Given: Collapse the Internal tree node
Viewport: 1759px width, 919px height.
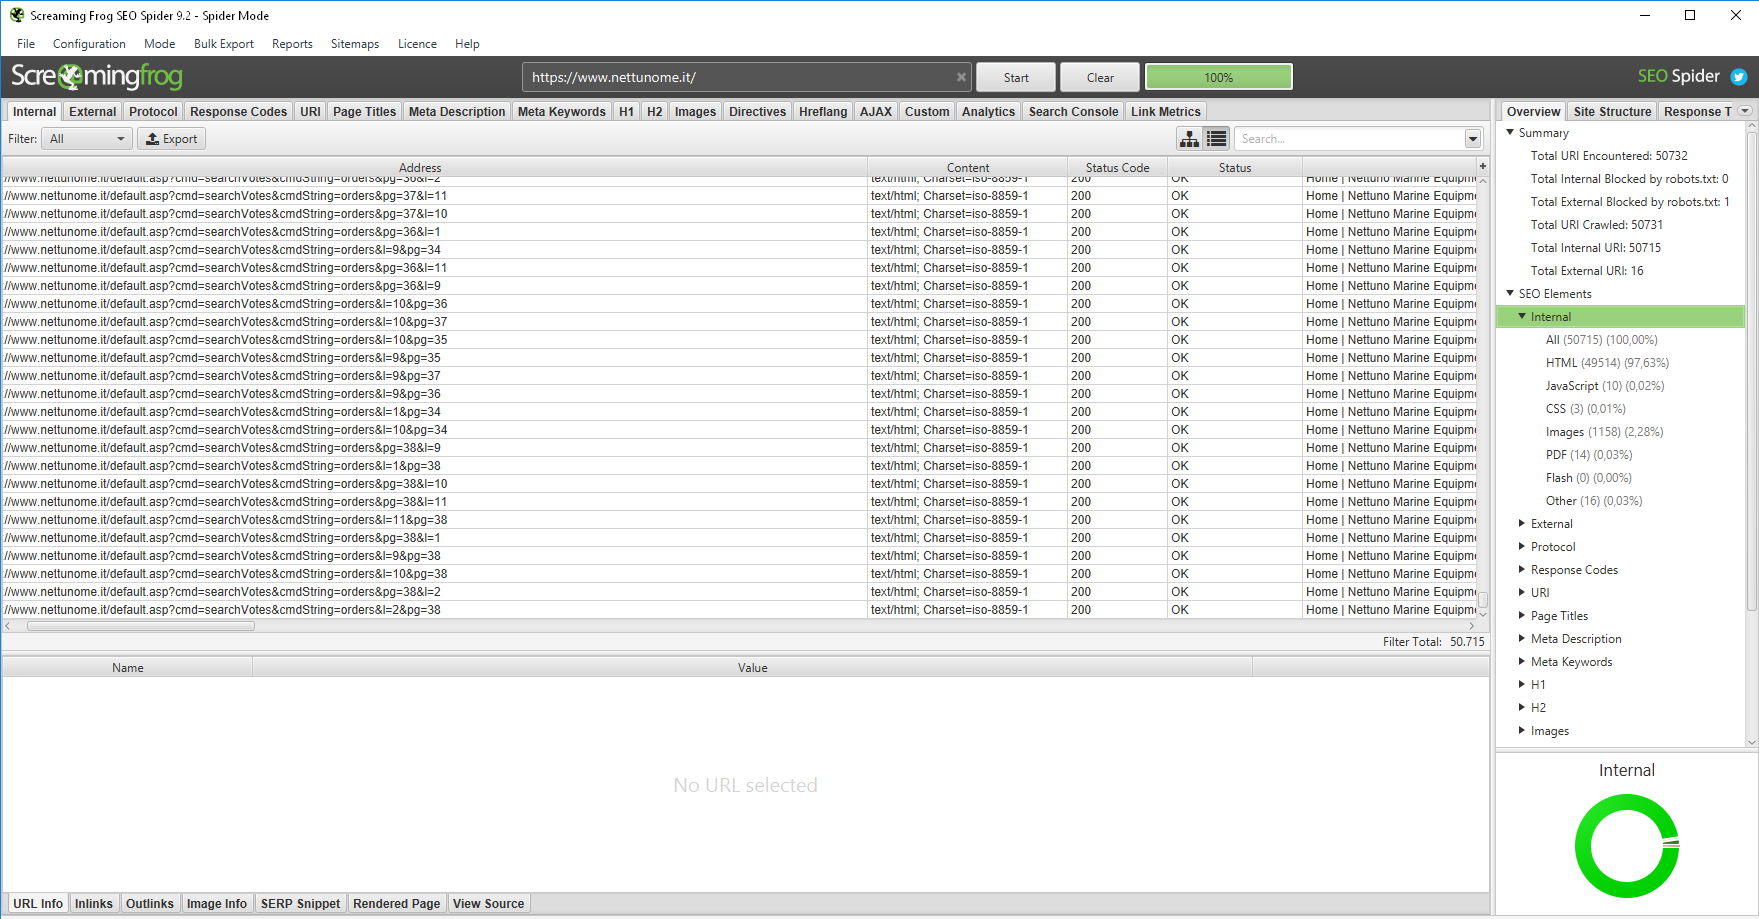Looking at the screenshot, I should coord(1522,316).
